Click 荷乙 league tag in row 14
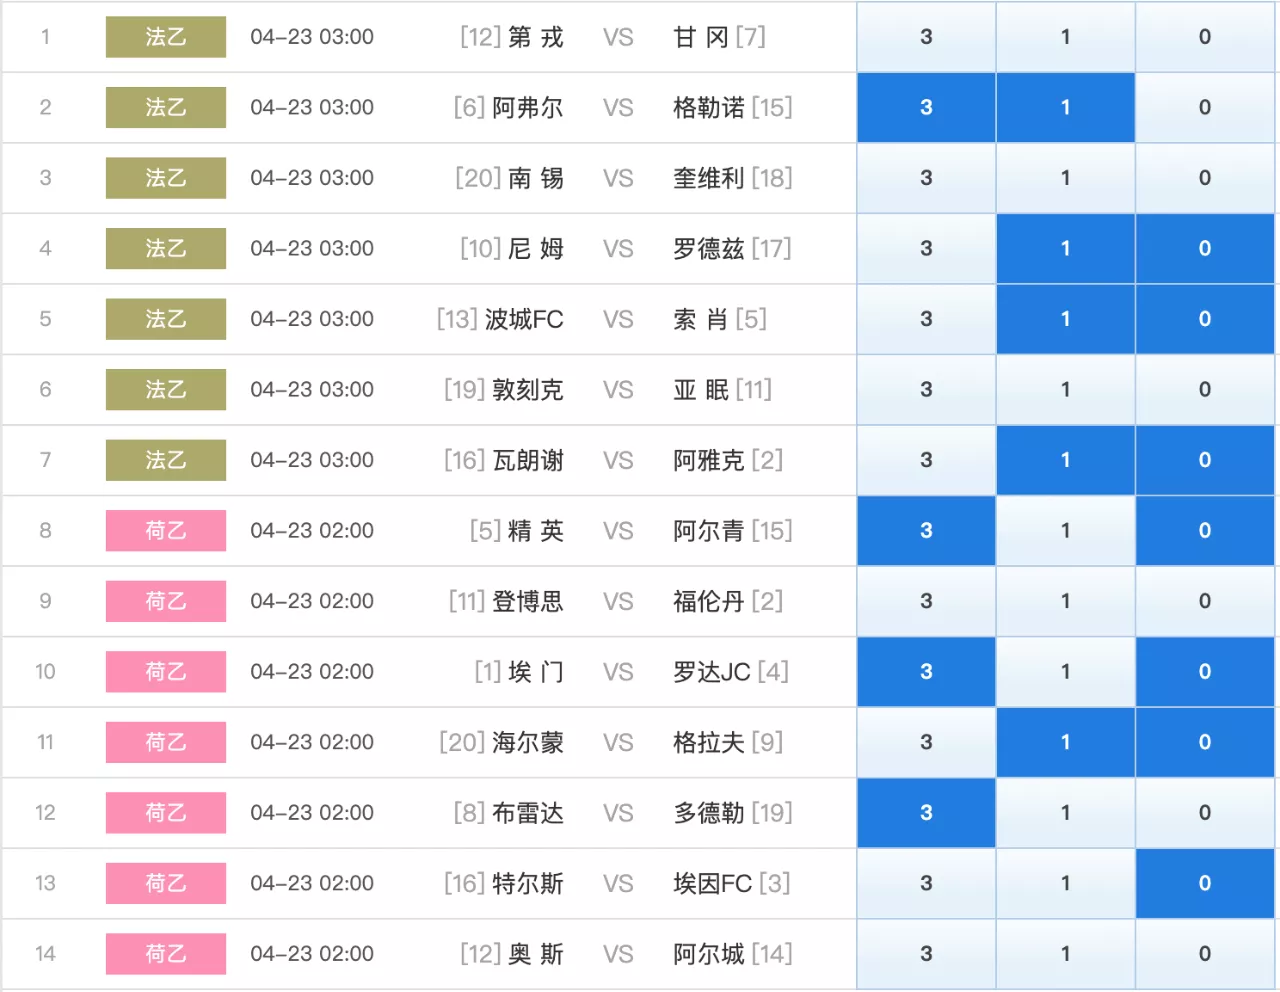 (166, 953)
